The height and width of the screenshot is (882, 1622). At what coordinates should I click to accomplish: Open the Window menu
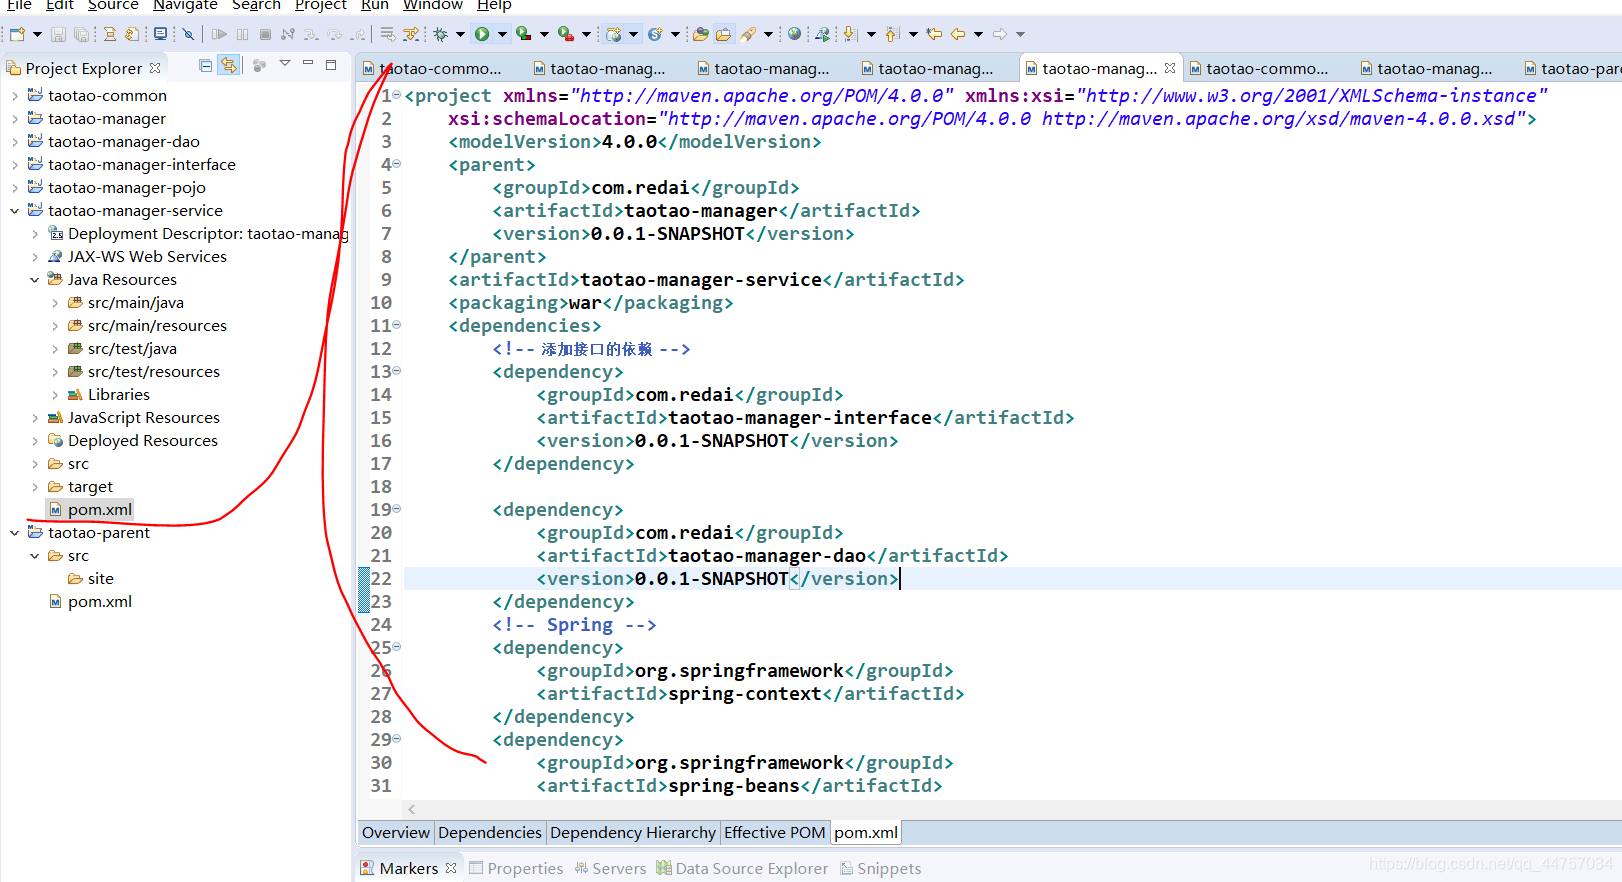[x=432, y=5]
